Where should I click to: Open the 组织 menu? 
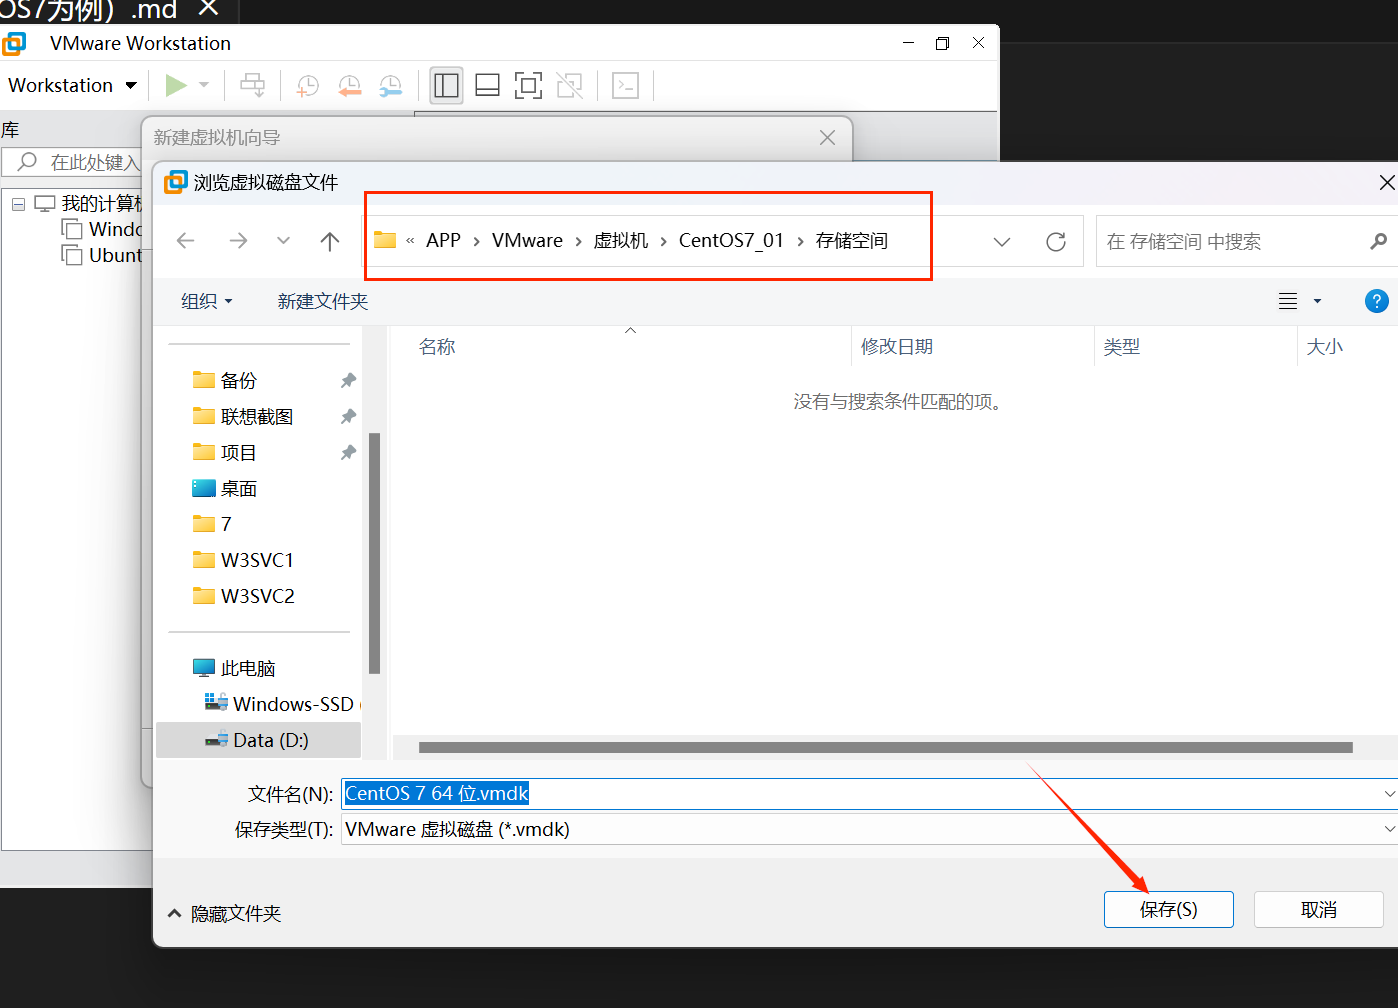click(x=206, y=301)
